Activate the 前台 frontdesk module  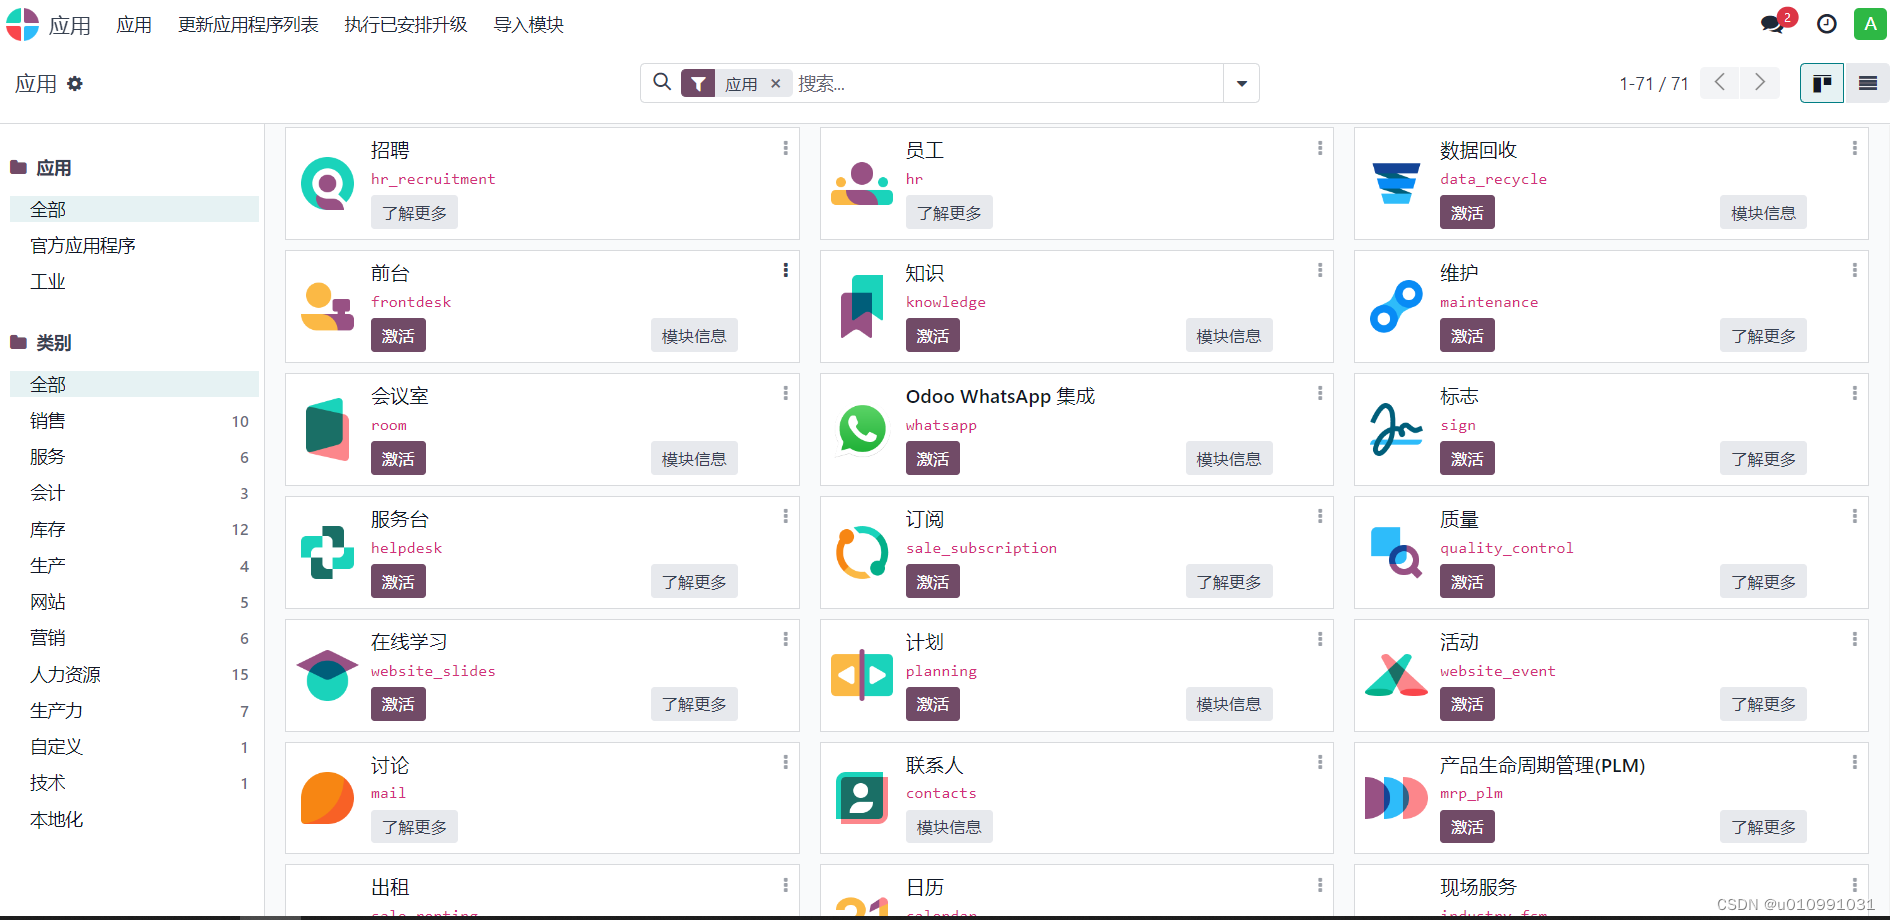coord(398,335)
